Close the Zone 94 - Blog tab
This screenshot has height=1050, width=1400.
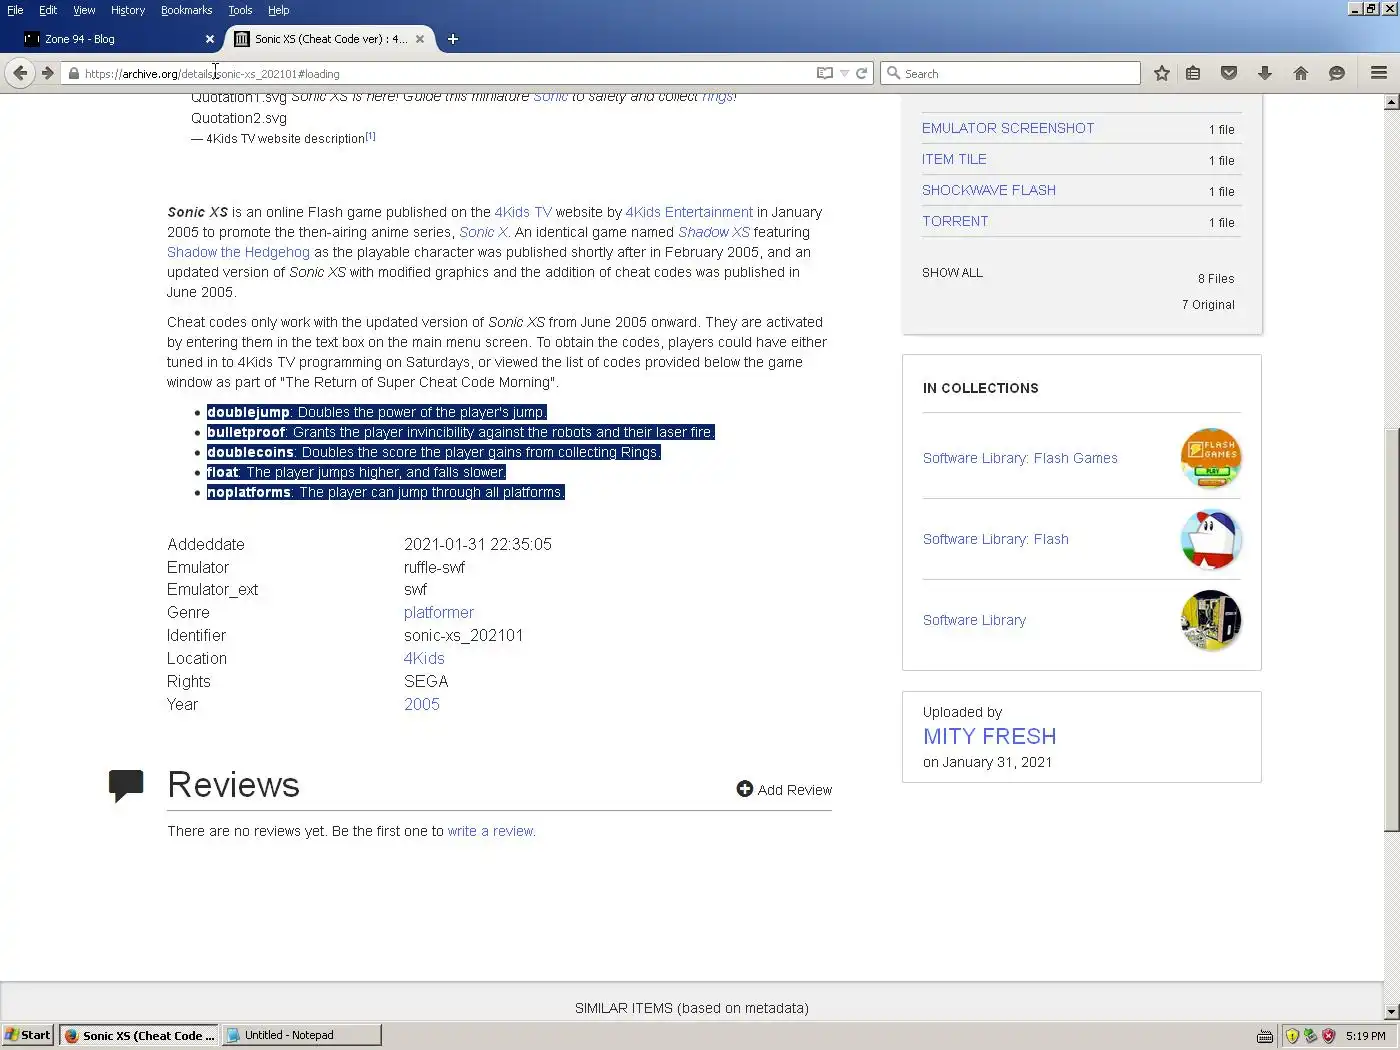coord(209,39)
